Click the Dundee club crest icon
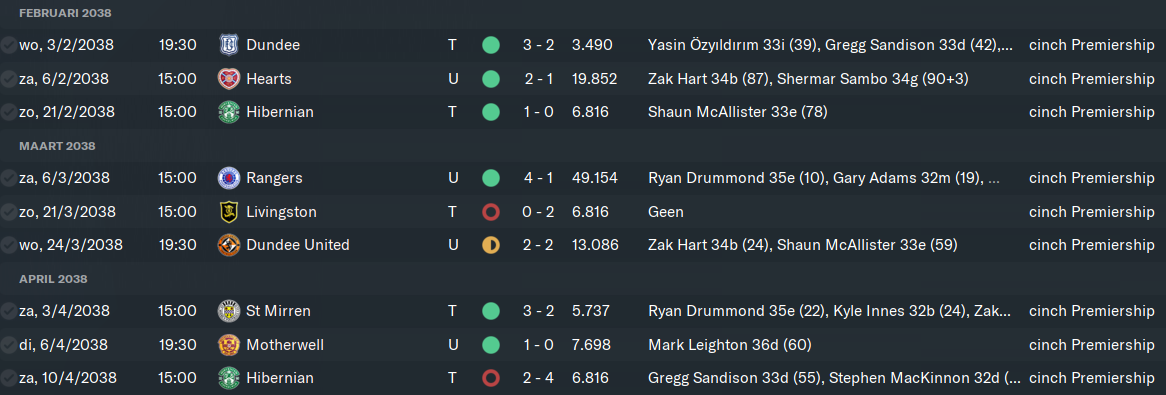The width and height of the screenshot is (1166, 395). pos(228,45)
